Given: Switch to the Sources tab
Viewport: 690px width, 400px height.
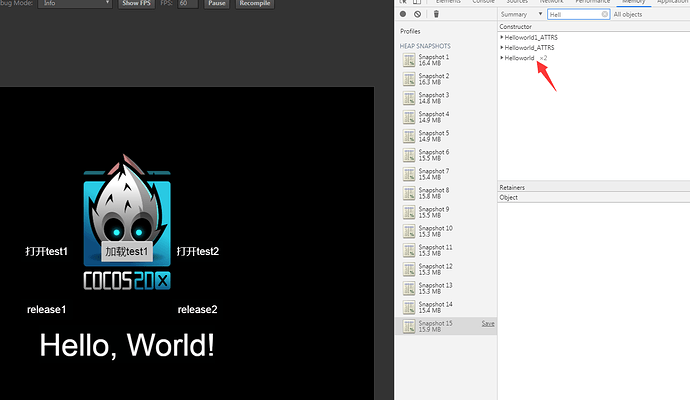Looking at the screenshot, I should click(x=517, y=2).
